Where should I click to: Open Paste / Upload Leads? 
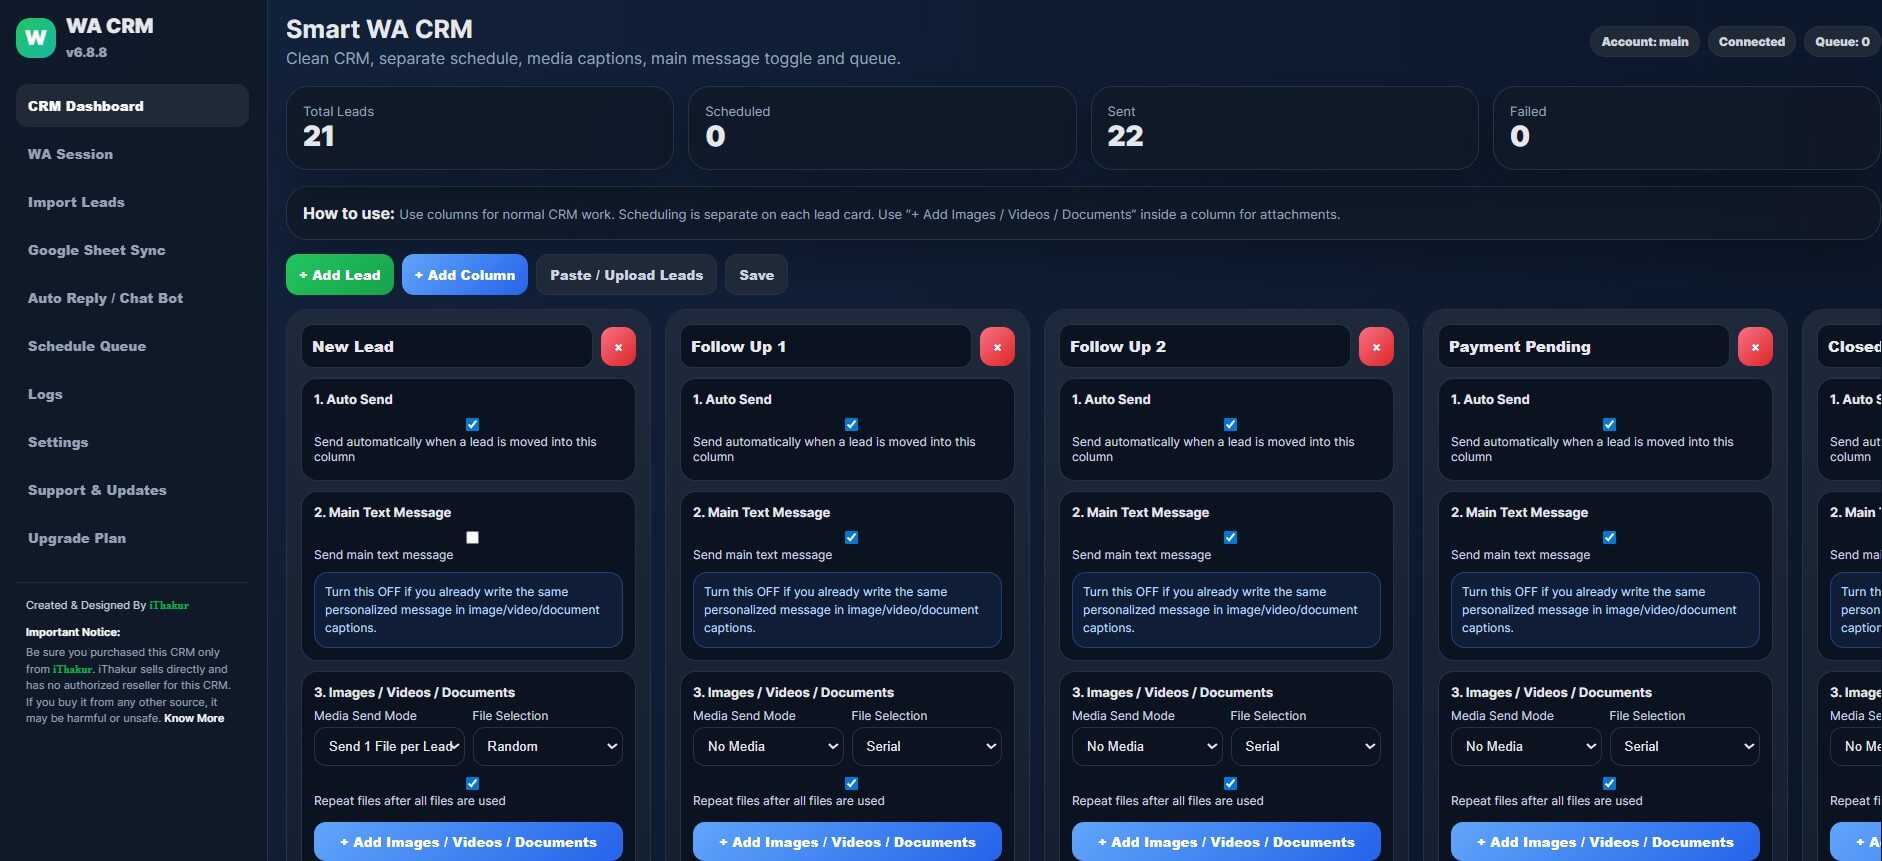(626, 275)
